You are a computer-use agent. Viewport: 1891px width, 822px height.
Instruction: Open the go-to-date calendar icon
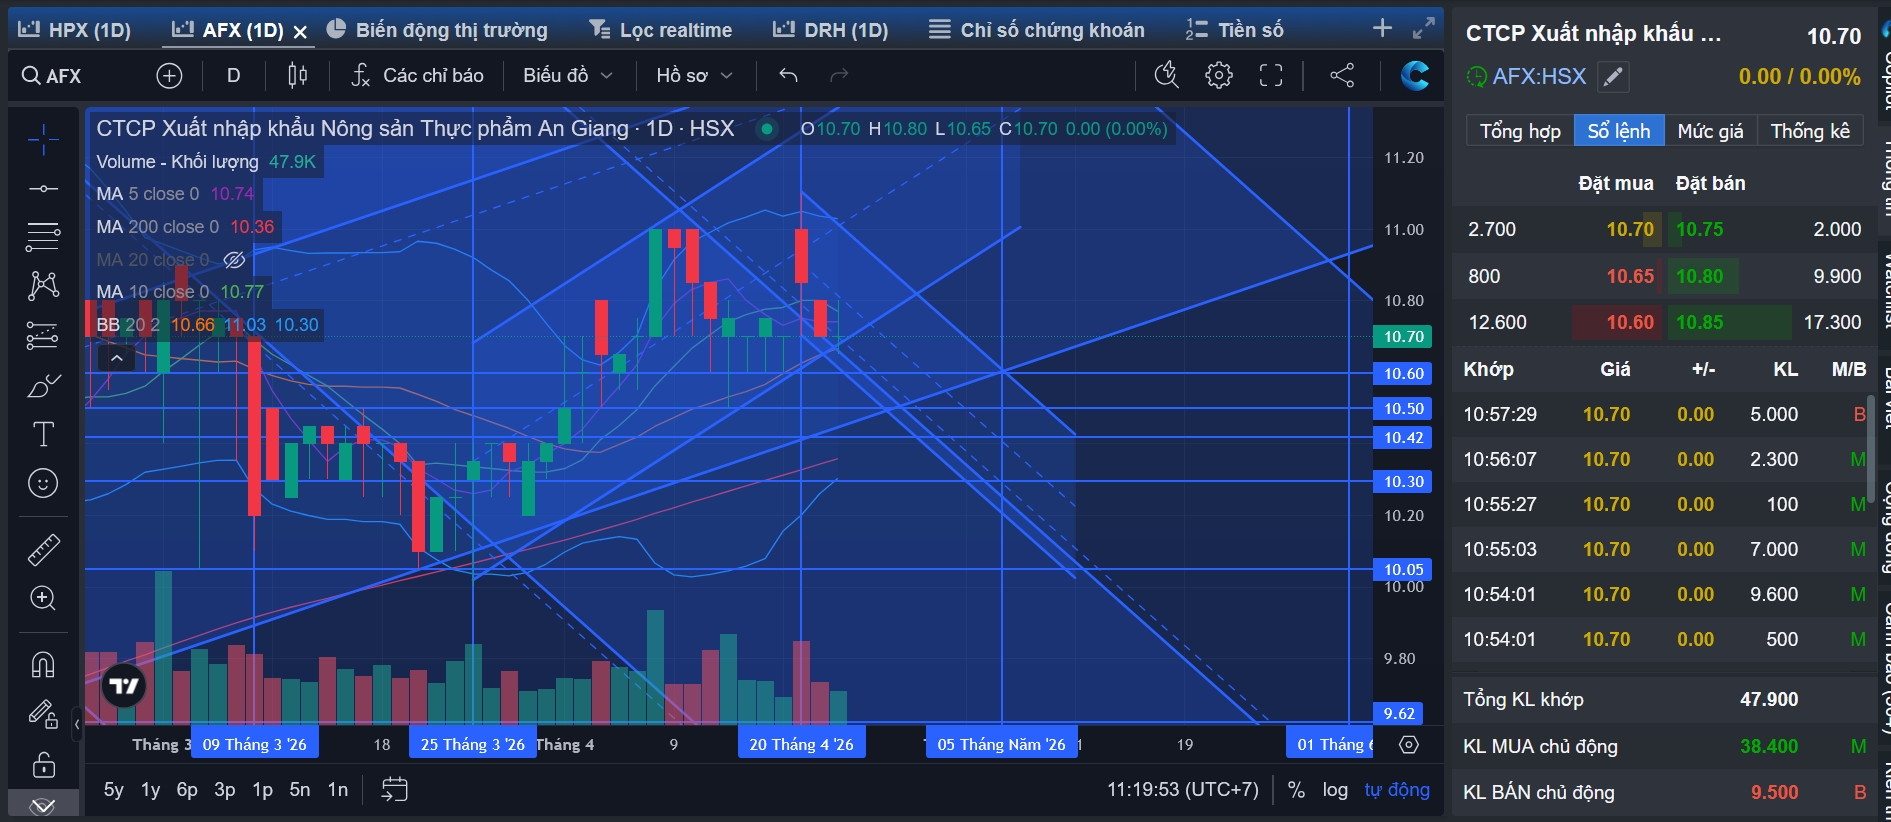(394, 789)
